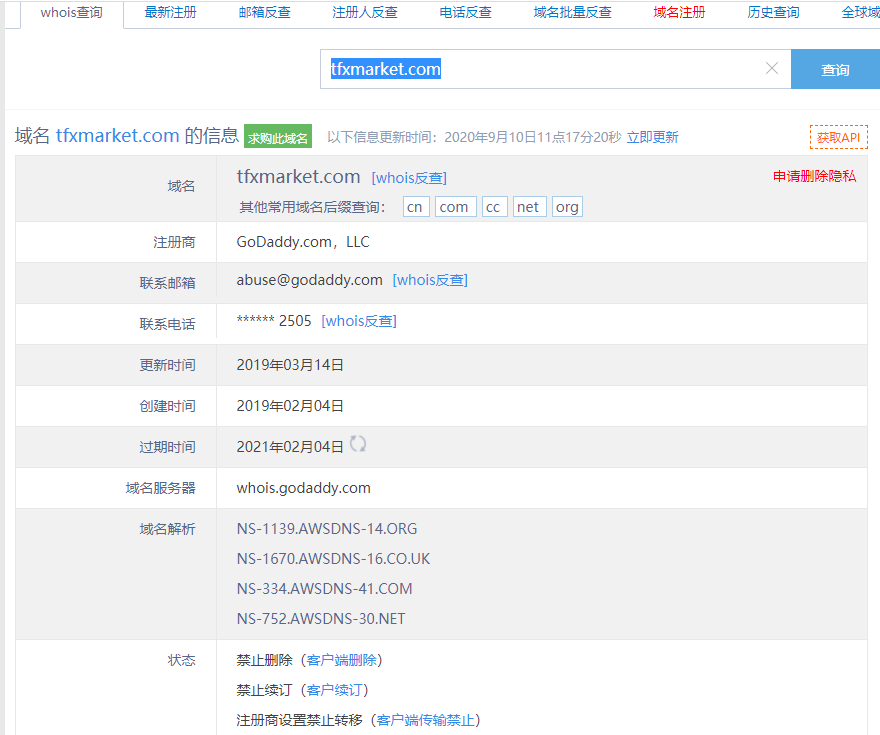Open the 客户端删除 status link
The height and width of the screenshot is (735, 880).
pos(342,660)
